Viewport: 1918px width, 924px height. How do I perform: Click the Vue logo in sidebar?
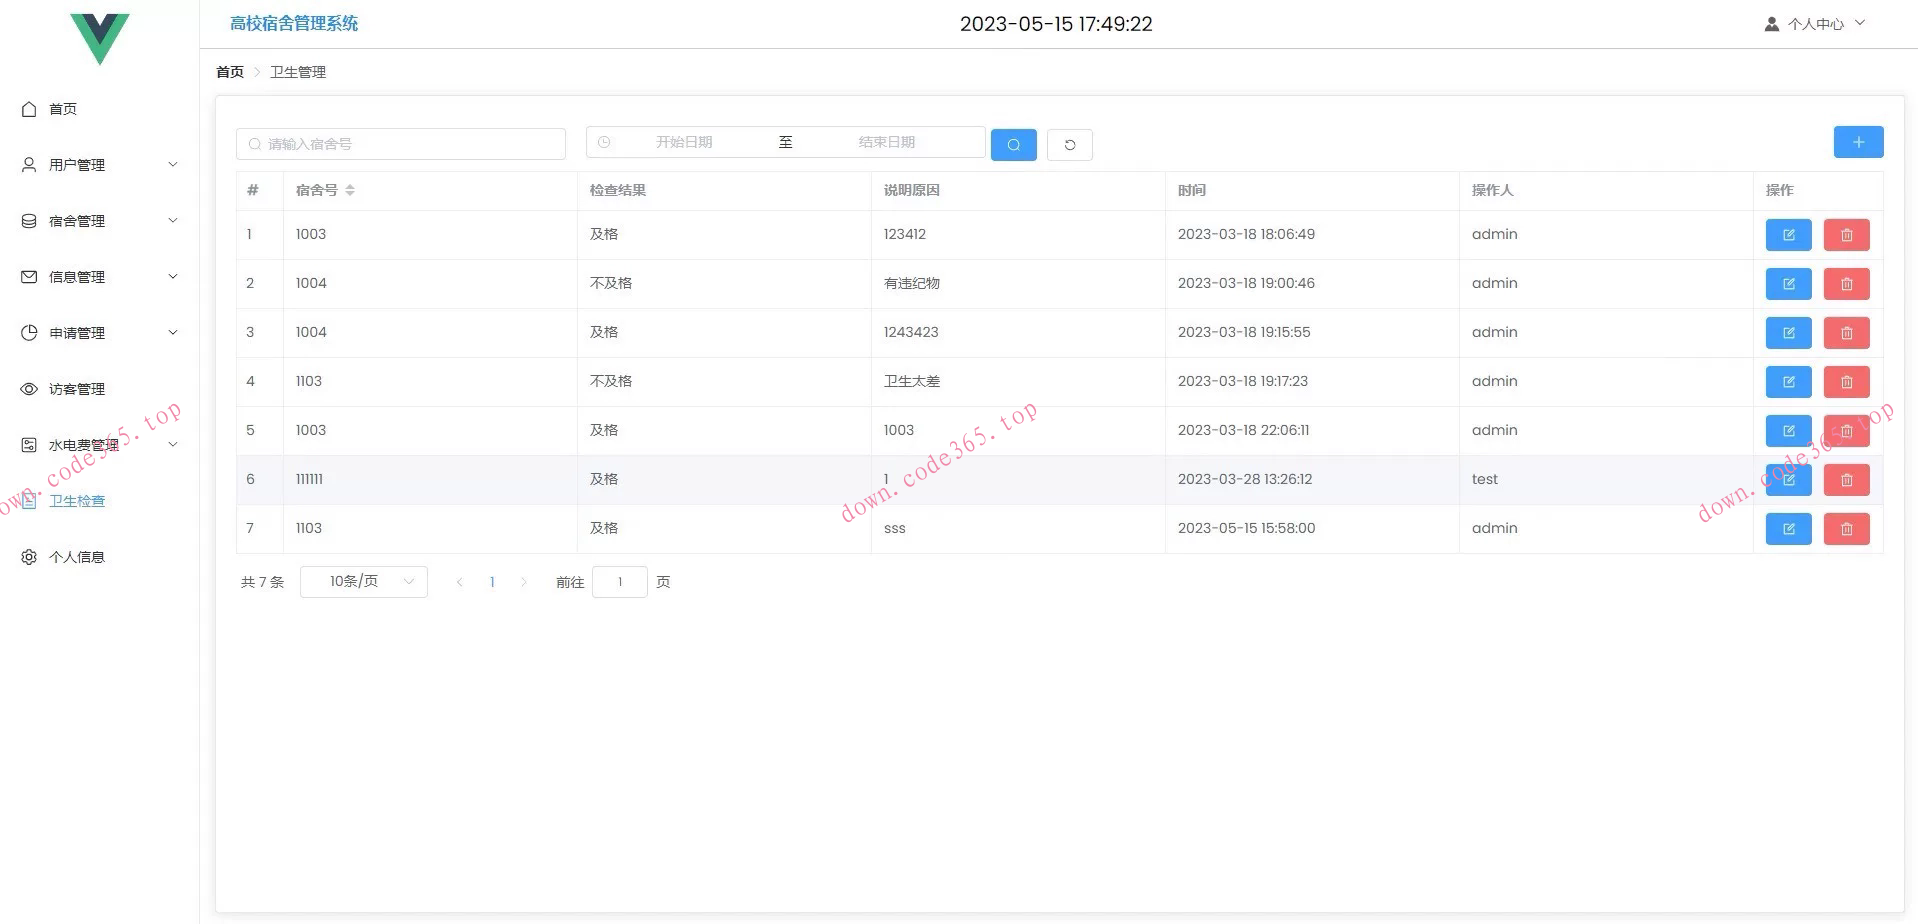pos(100,39)
